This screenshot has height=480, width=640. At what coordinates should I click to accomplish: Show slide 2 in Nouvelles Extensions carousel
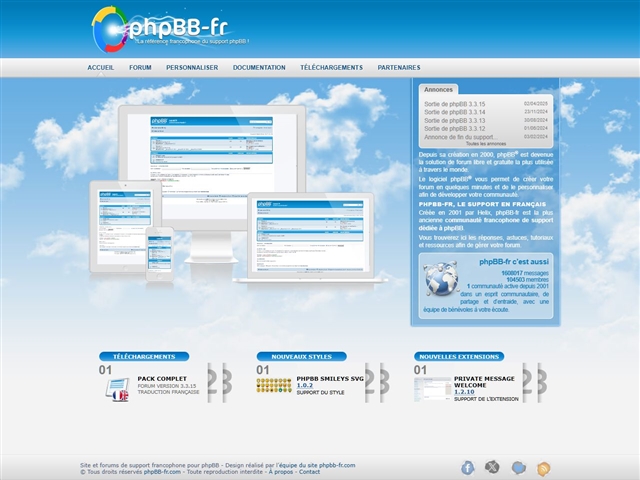click(529, 383)
